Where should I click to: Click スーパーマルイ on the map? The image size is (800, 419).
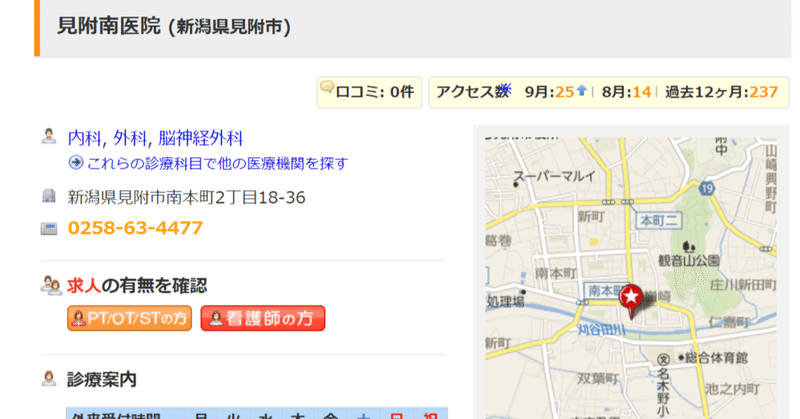(x=555, y=177)
